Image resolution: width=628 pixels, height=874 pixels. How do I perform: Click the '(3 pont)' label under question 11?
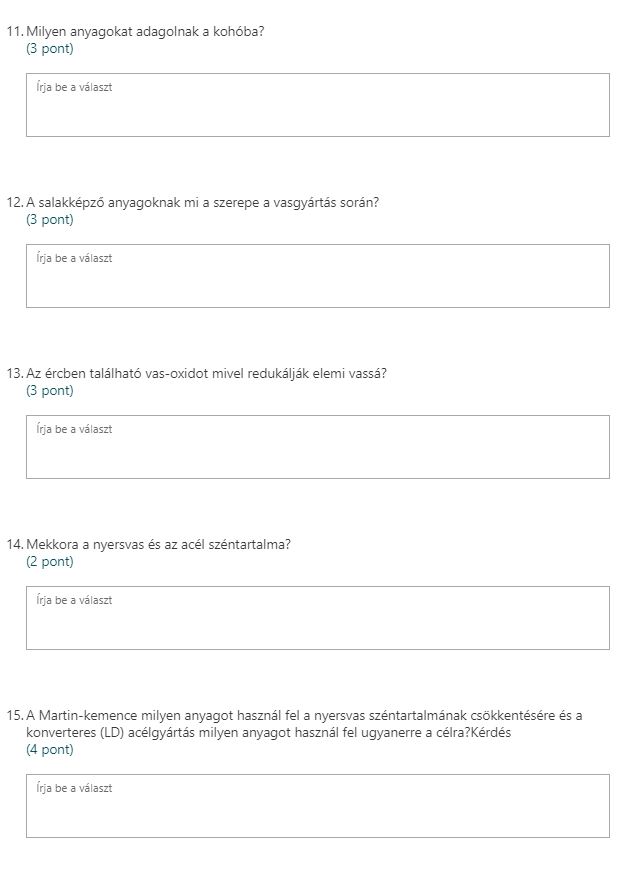50,48
